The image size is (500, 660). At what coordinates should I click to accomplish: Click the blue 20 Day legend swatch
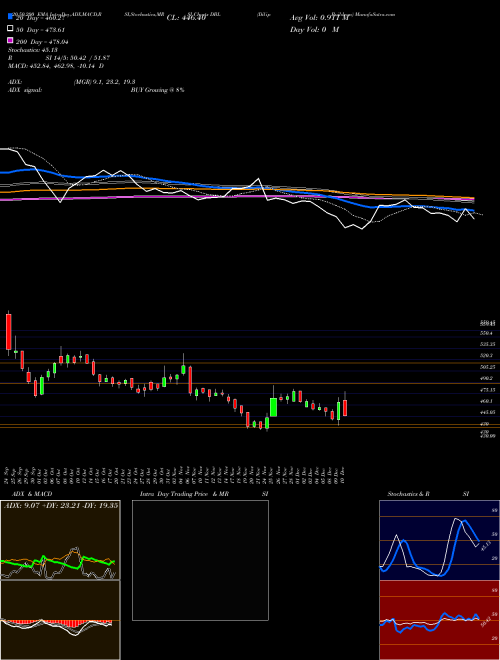10,17
